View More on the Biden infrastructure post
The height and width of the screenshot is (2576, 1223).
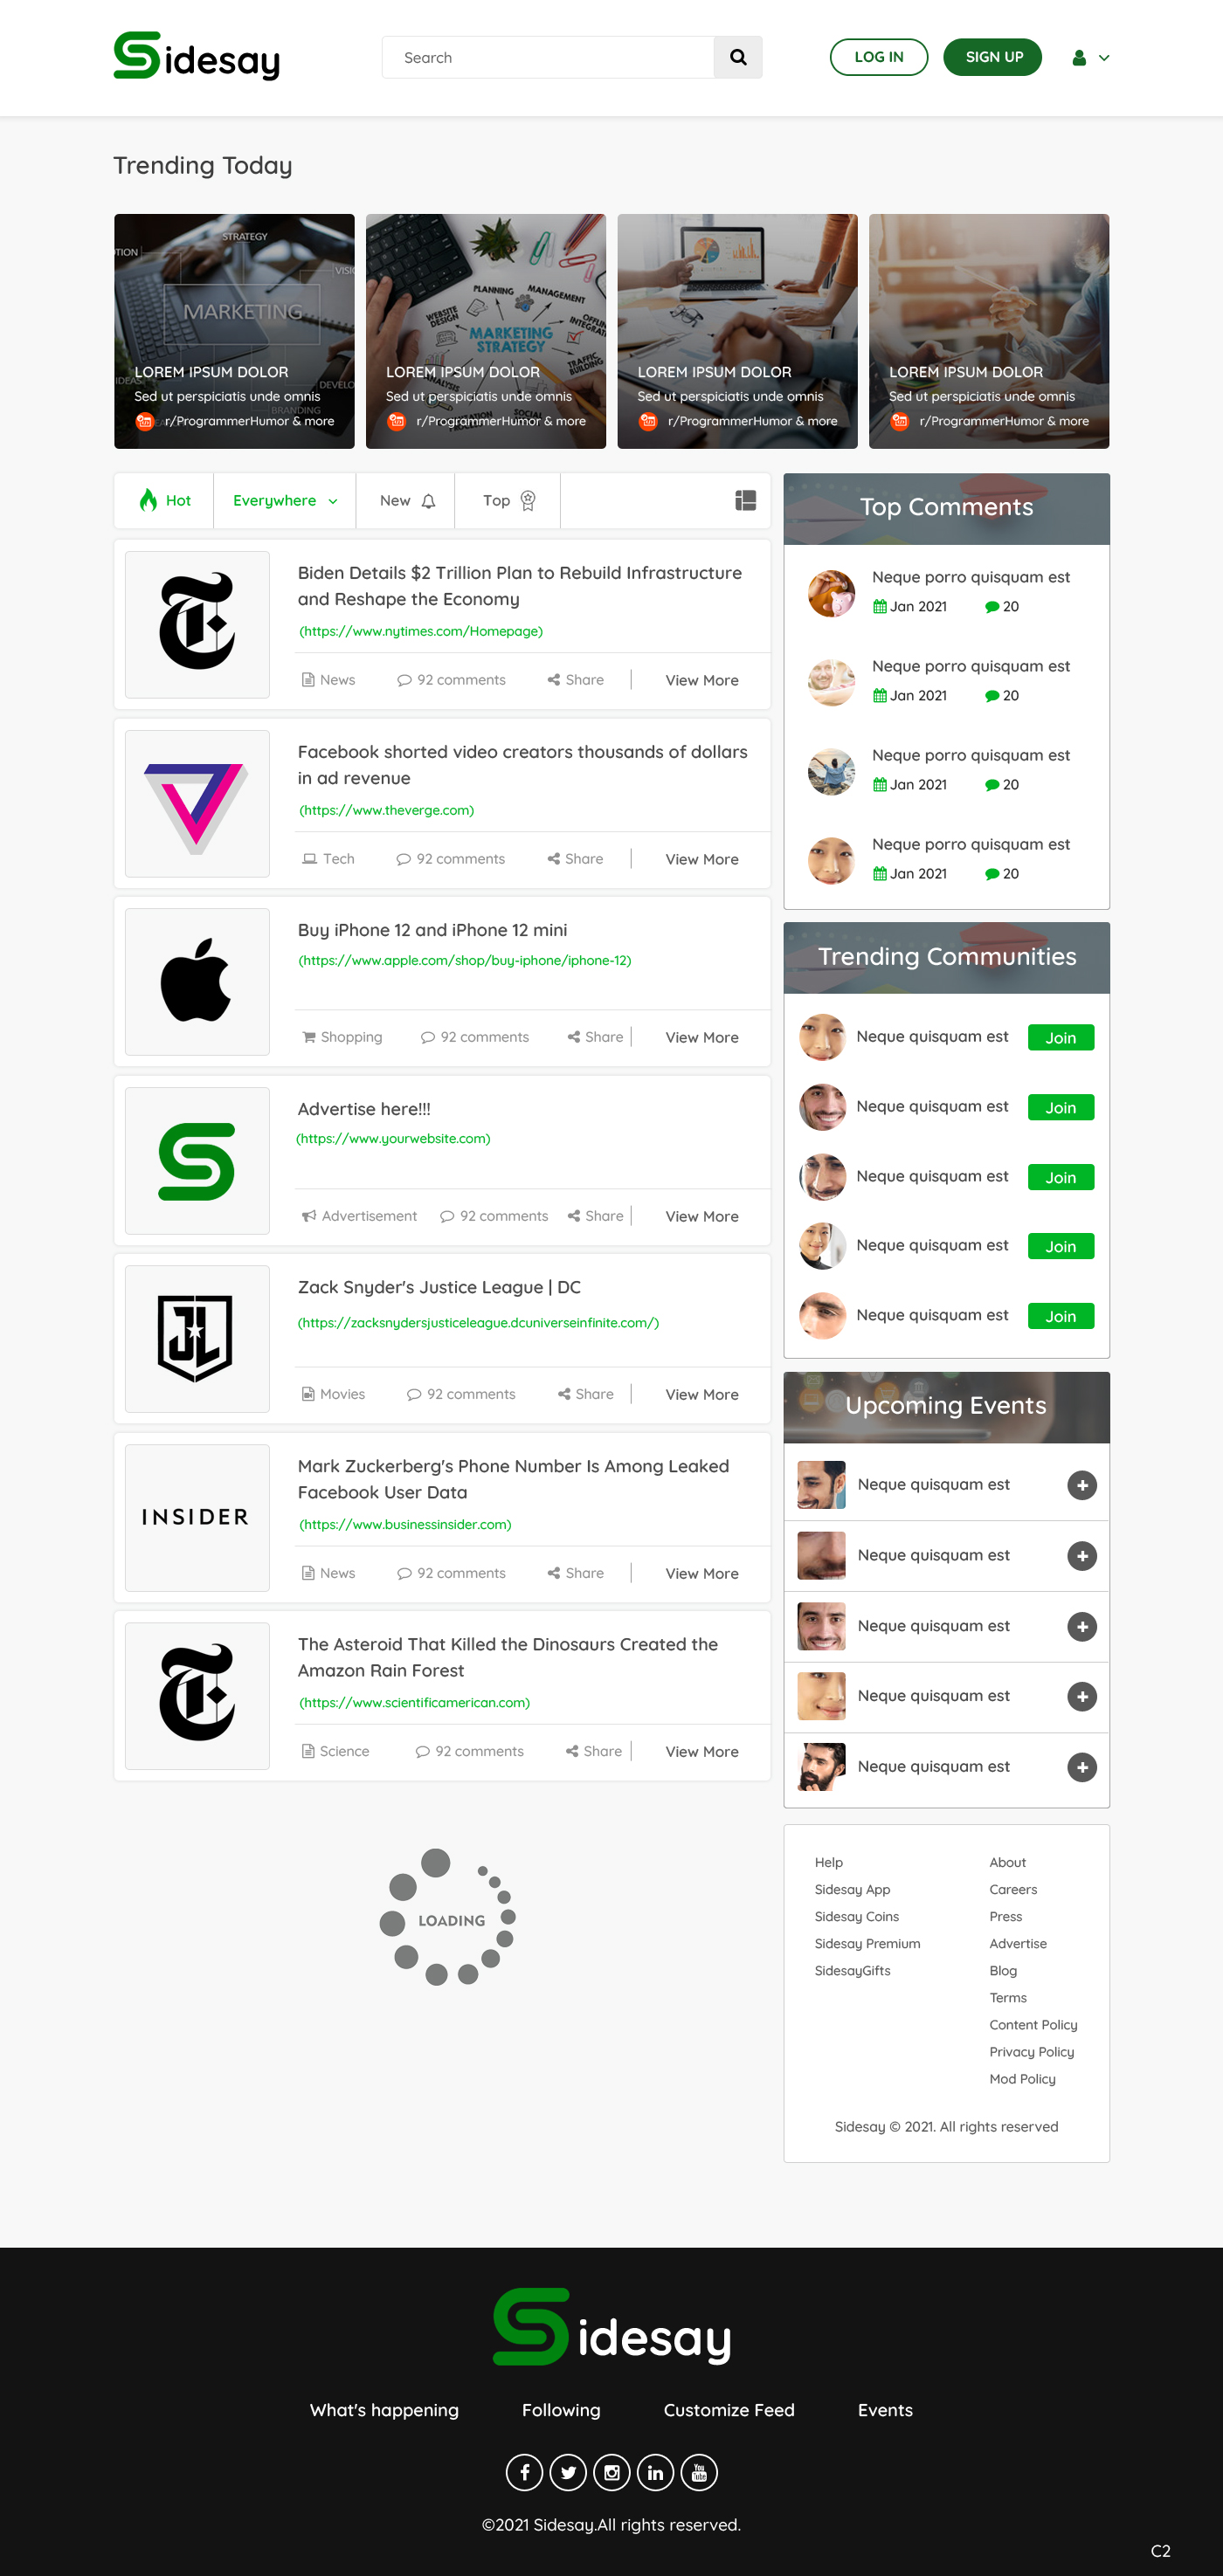(x=702, y=680)
